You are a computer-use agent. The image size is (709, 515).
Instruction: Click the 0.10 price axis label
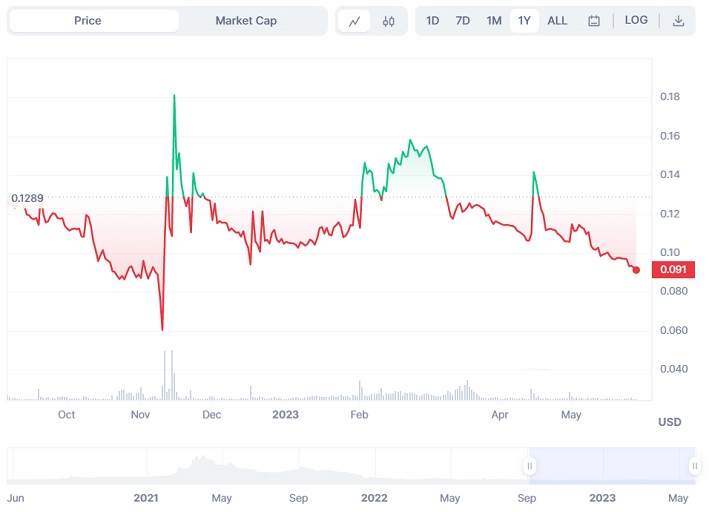point(670,252)
